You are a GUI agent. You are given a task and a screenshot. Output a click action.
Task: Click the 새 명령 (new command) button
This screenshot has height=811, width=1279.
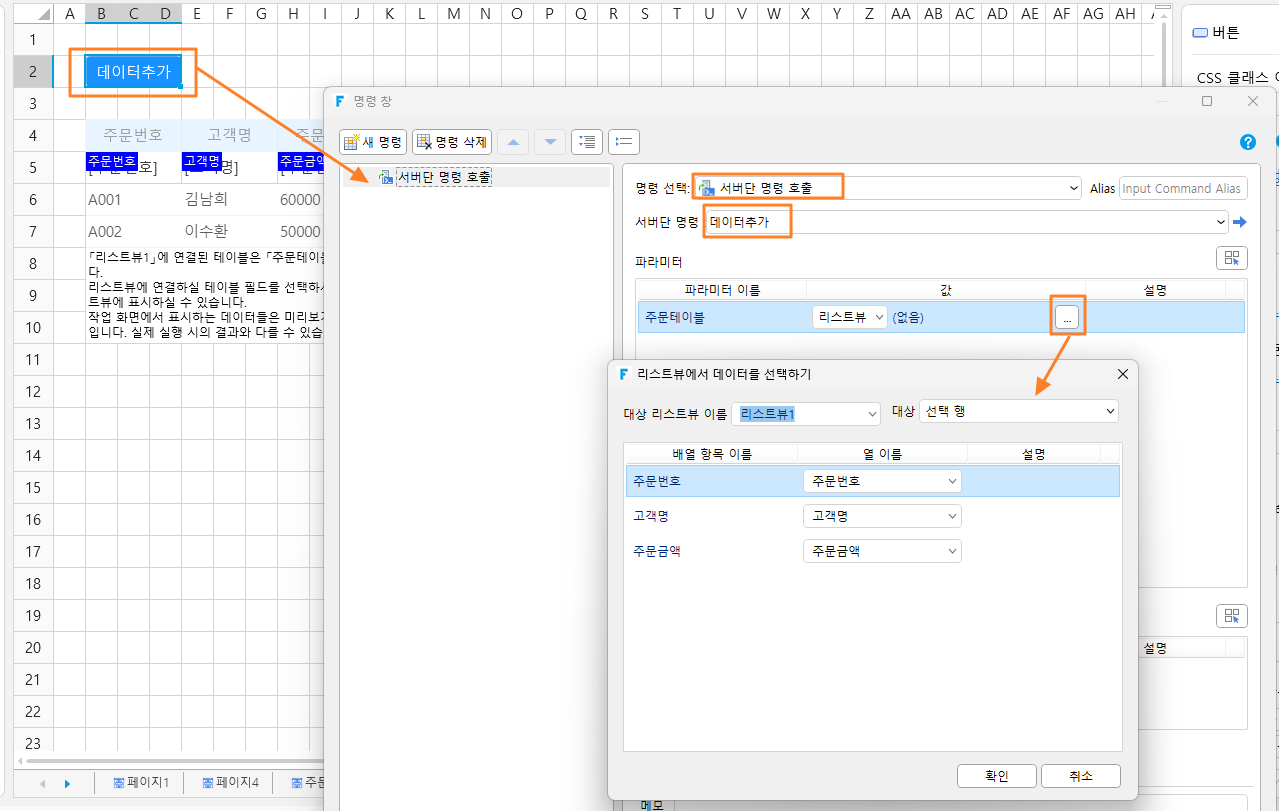point(373,142)
